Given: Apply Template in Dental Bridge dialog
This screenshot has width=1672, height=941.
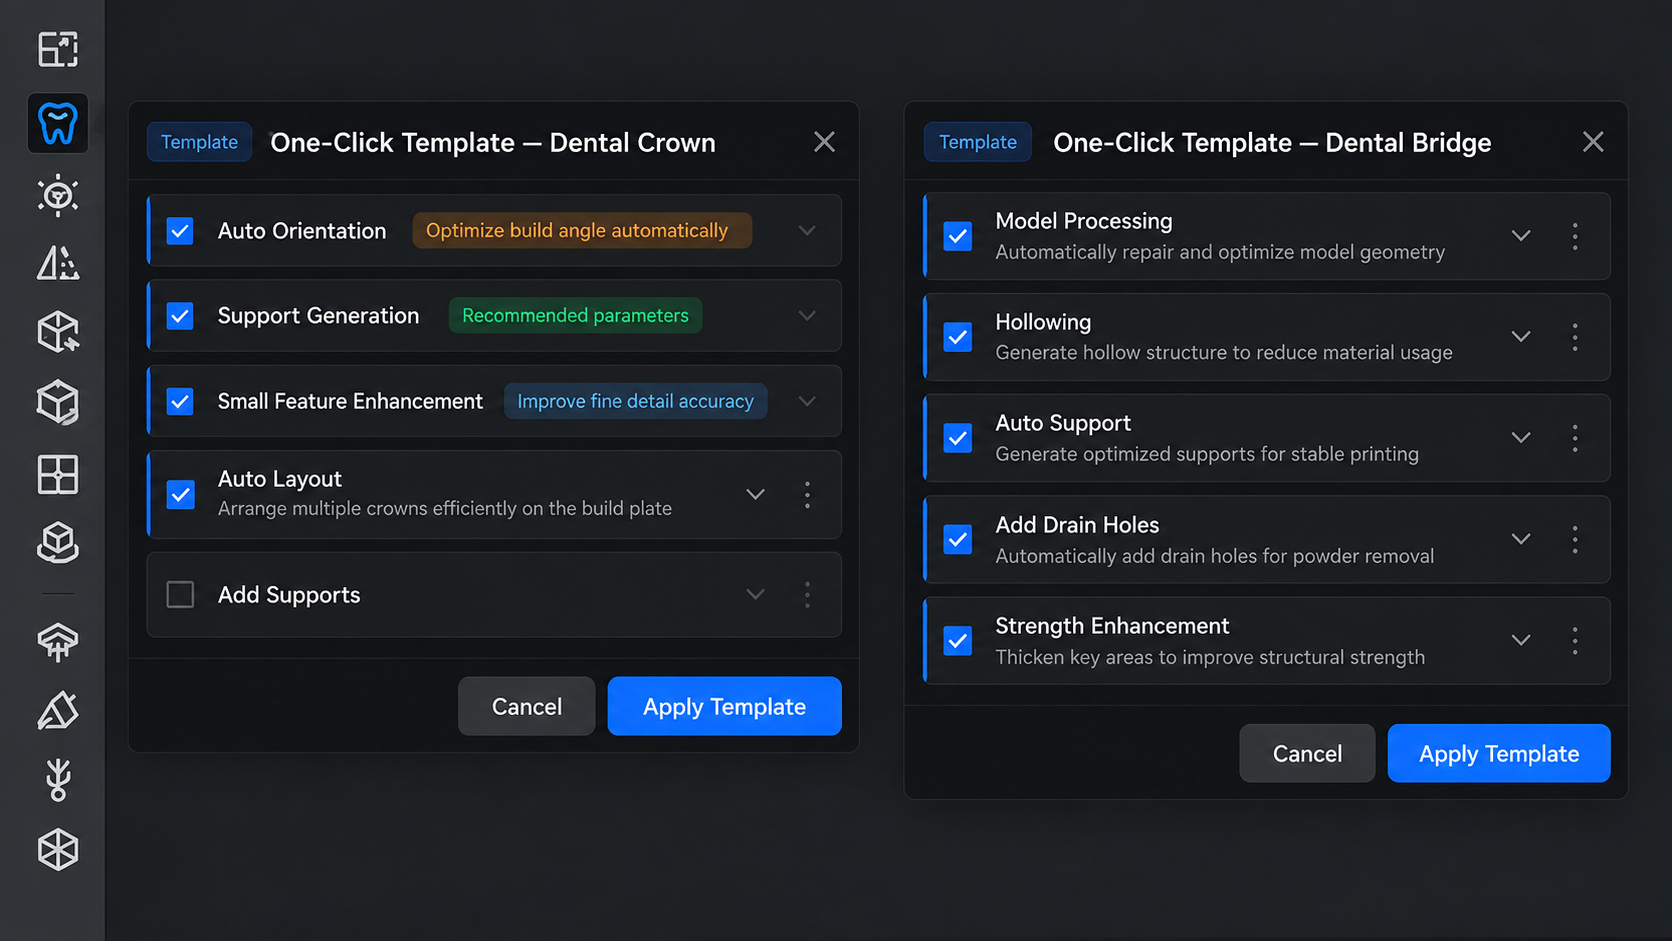Looking at the screenshot, I should (1499, 753).
